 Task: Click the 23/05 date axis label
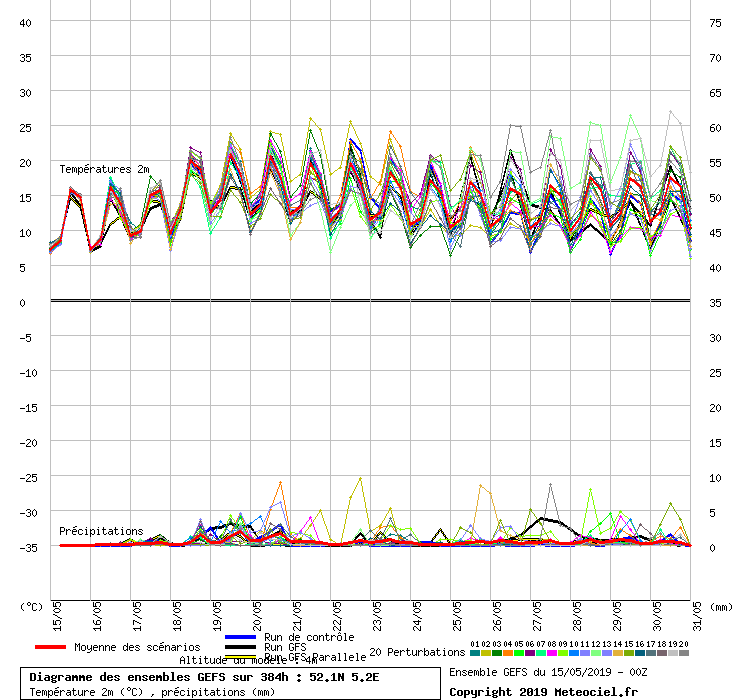pos(377,616)
